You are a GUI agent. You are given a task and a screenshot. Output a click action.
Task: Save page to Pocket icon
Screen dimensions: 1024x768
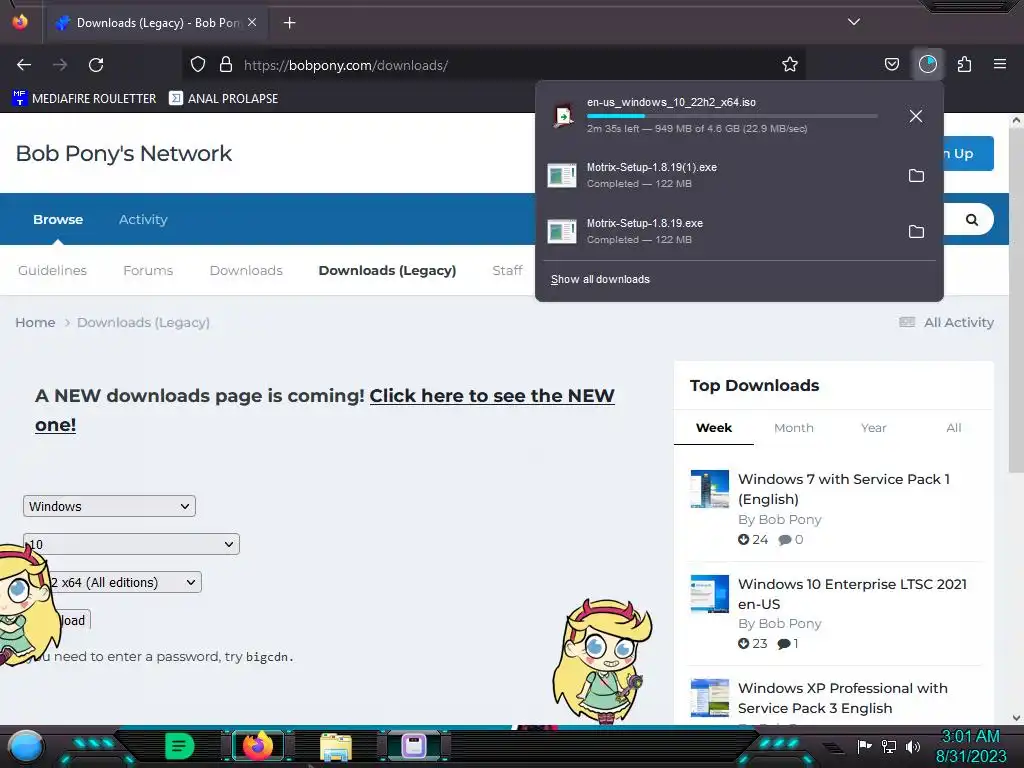pos(891,65)
